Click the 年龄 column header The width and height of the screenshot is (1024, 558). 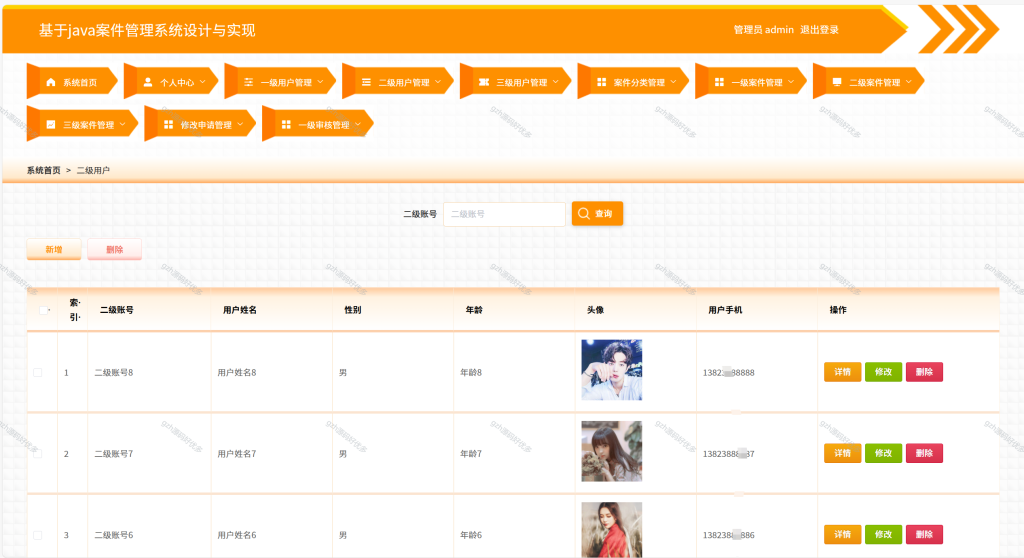pos(473,310)
